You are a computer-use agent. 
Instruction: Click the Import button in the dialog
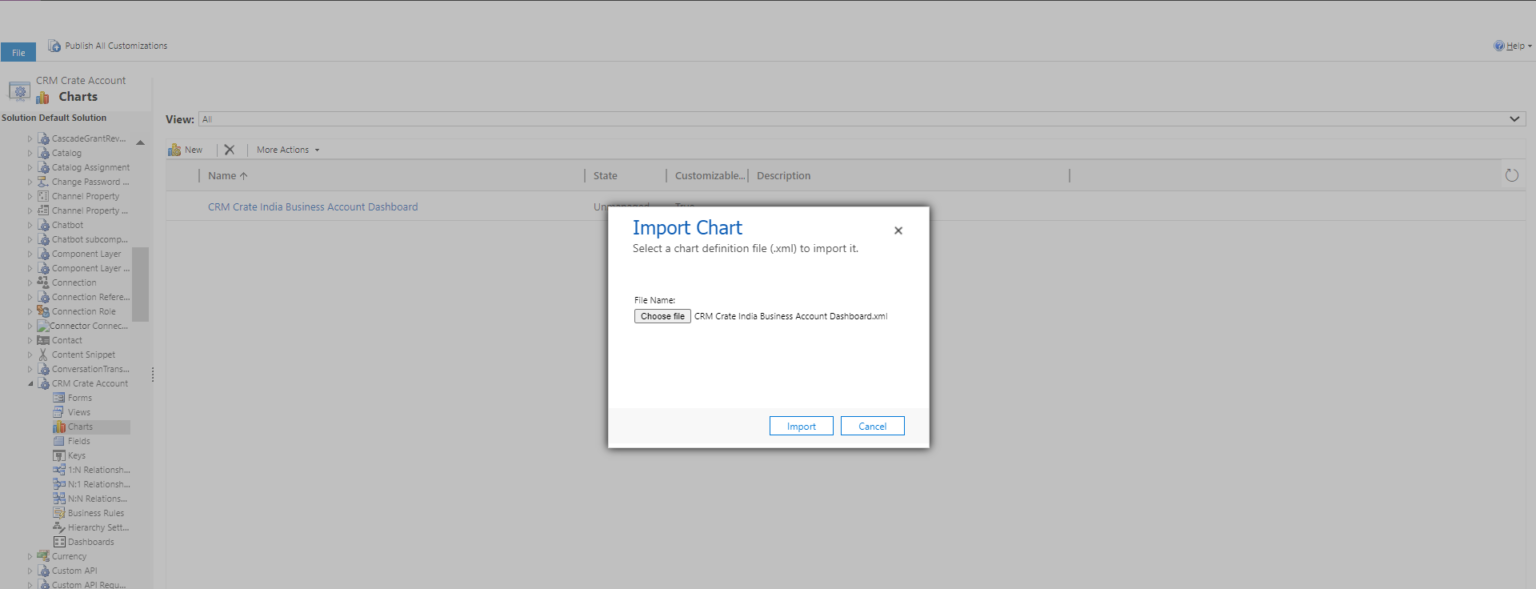800,425
